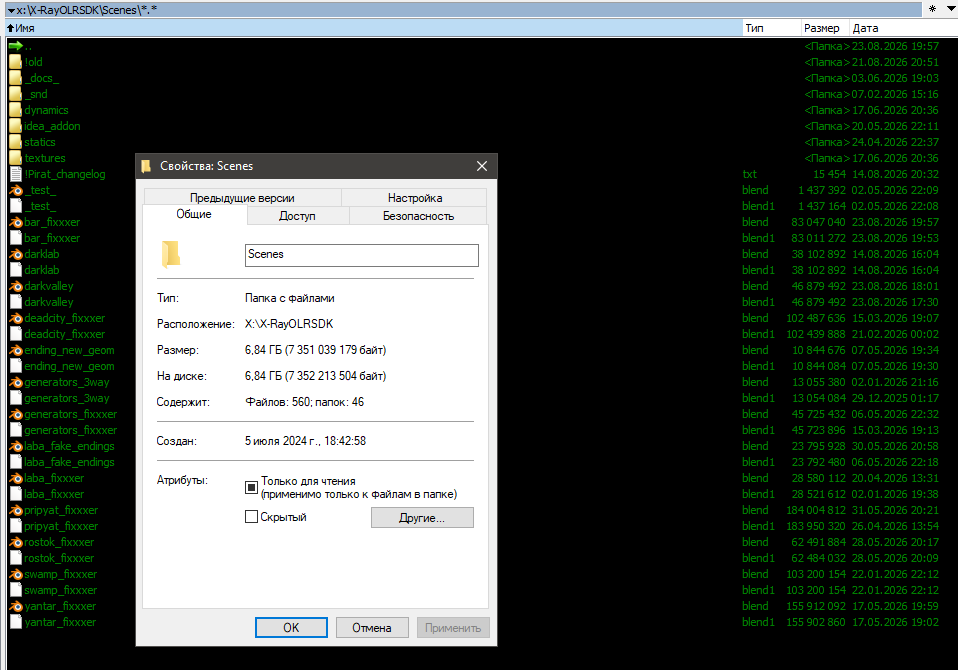This screenshot has width=958, height=670.
Task: Click Blender icon of _test_ blend file
Action: click(x=16, y=190)
